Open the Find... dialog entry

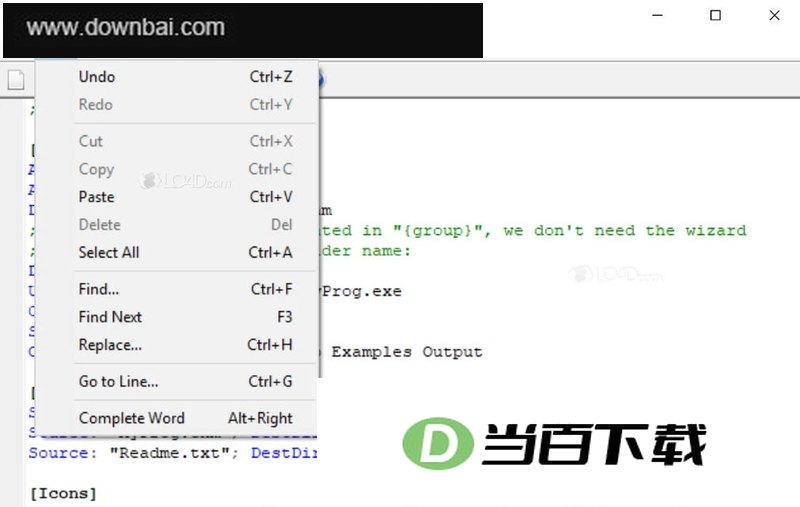[186, 289]
